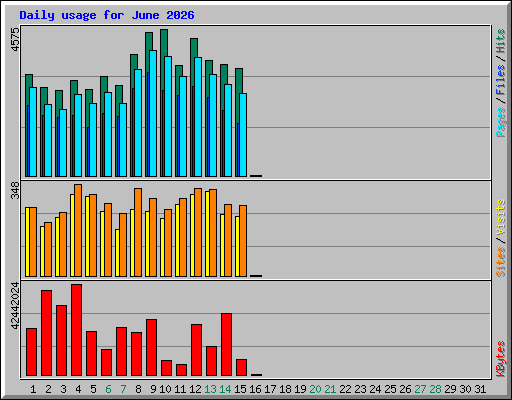Click day 3 on the date axis
Image resolution: width=512 pixels, height=400 pixels.
(x=63, y=389)
